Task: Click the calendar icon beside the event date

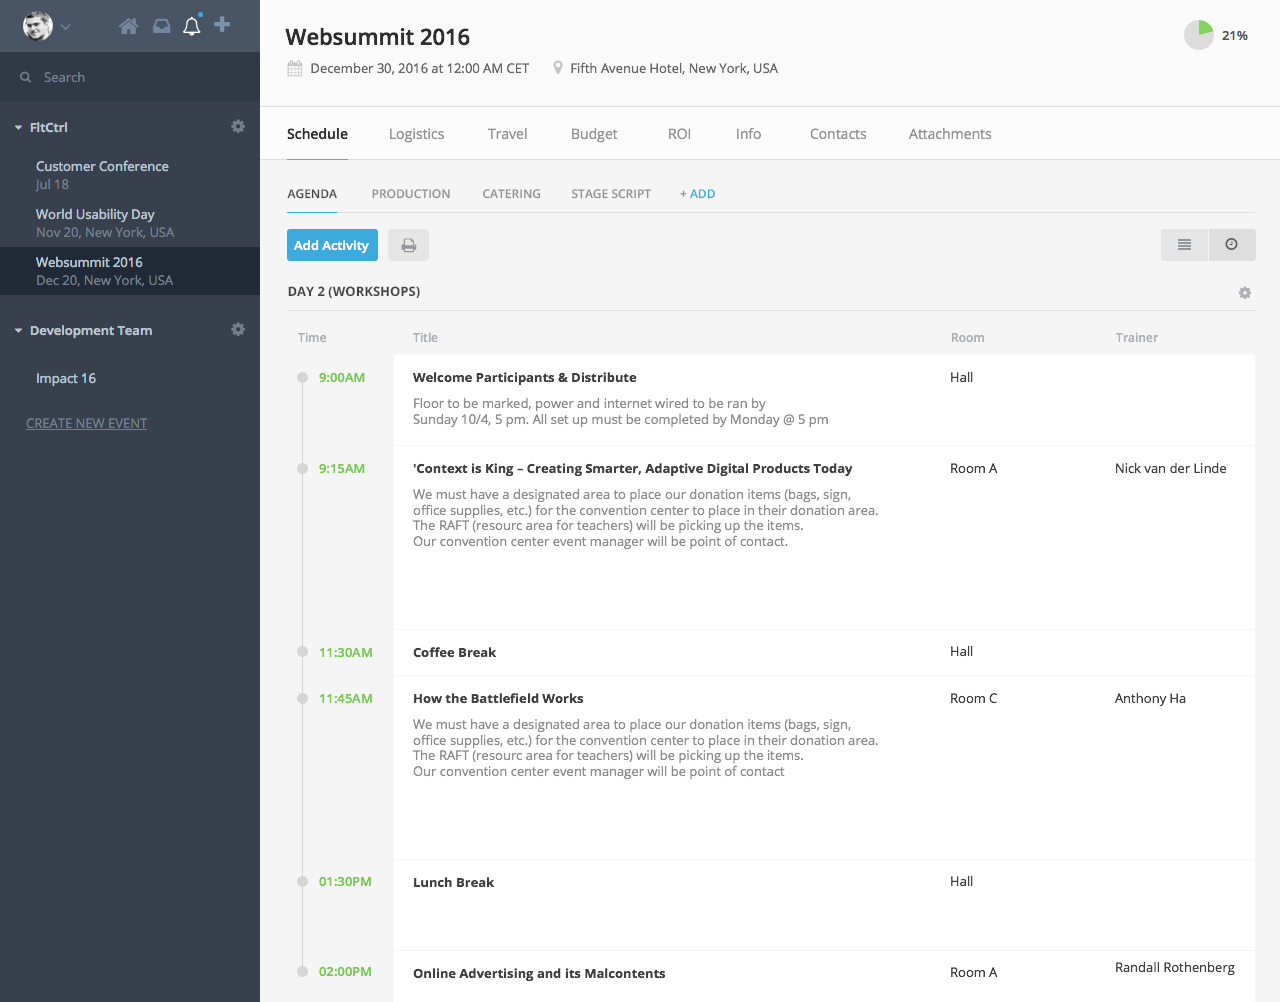Action: point(294,67)
